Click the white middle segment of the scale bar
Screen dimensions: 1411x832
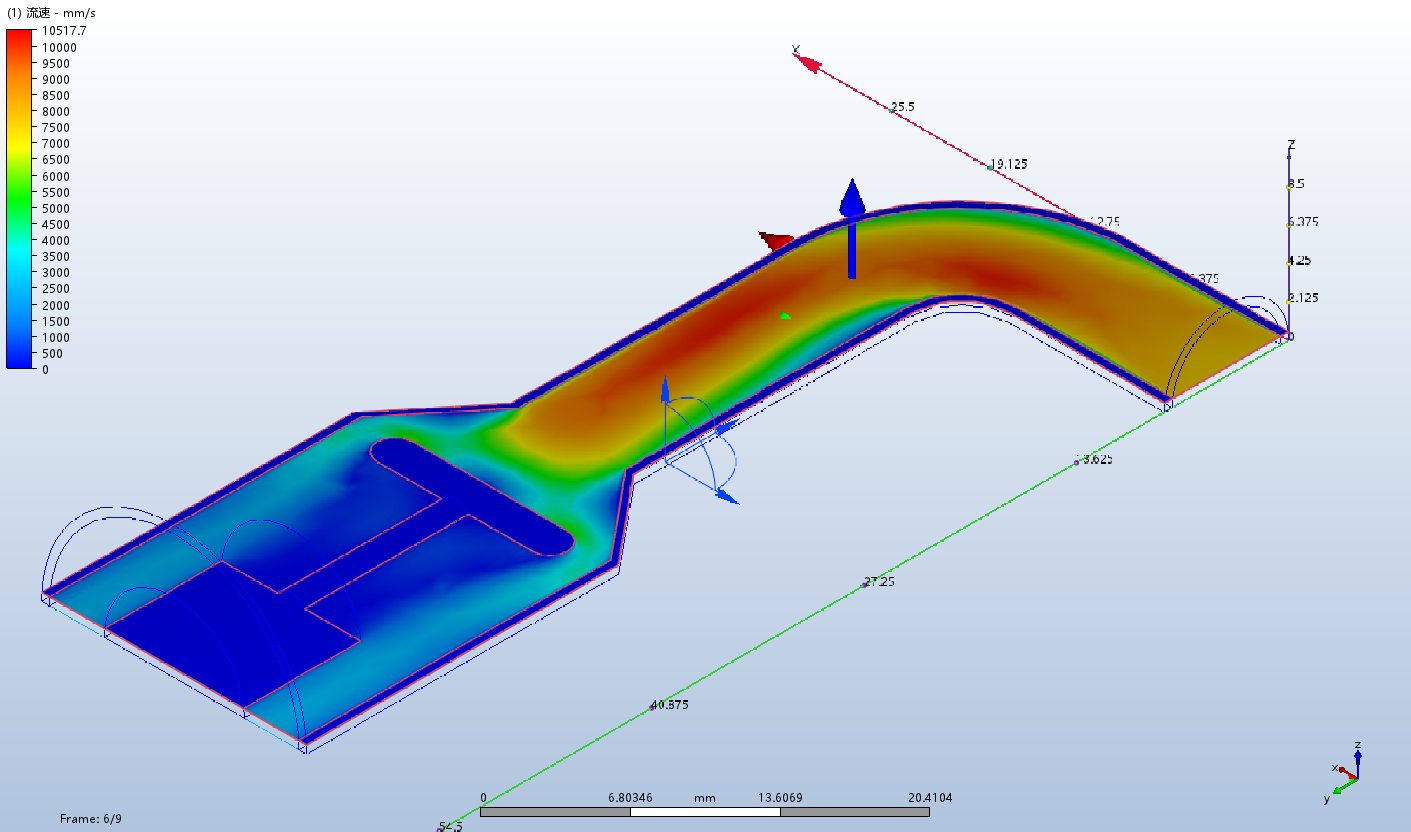(704, 812)
